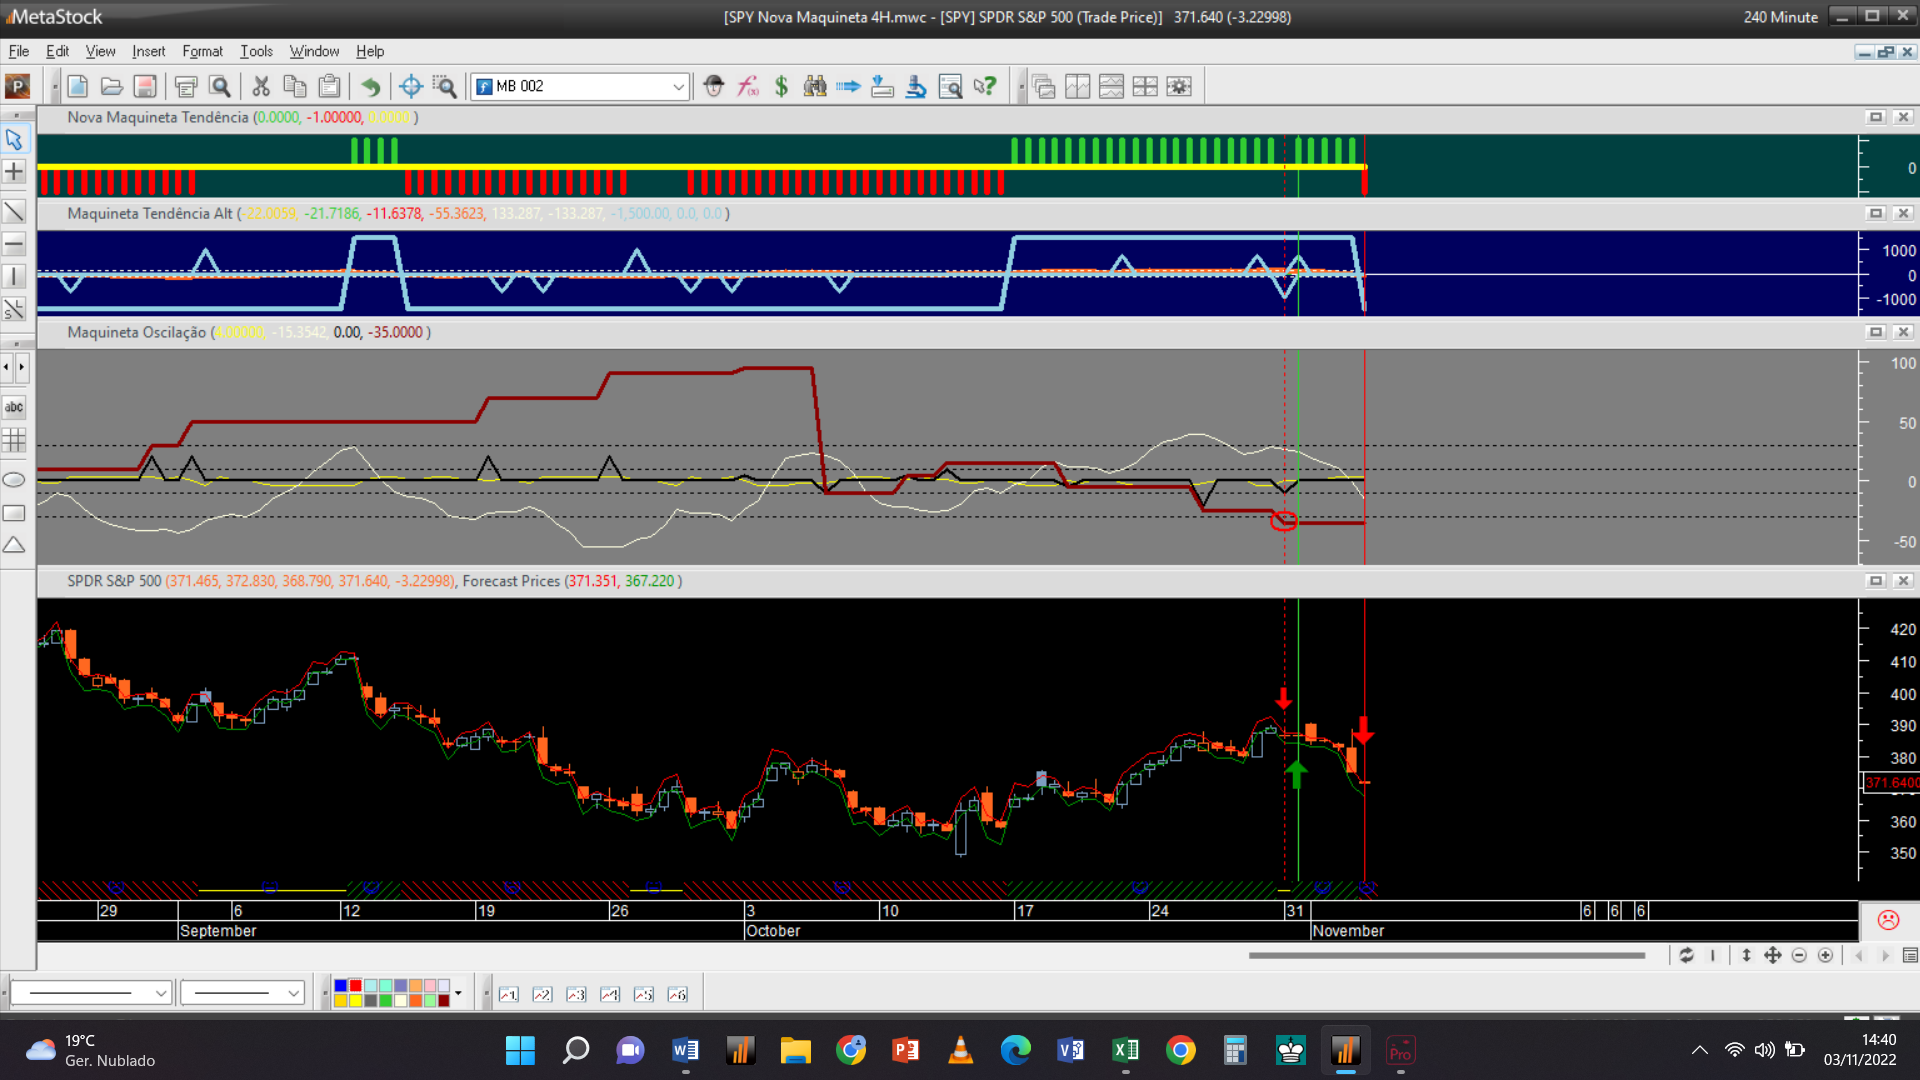The height and width of the screenshot is (1080, 1920).
Task: Select the abc text tool
Action: 14,407
